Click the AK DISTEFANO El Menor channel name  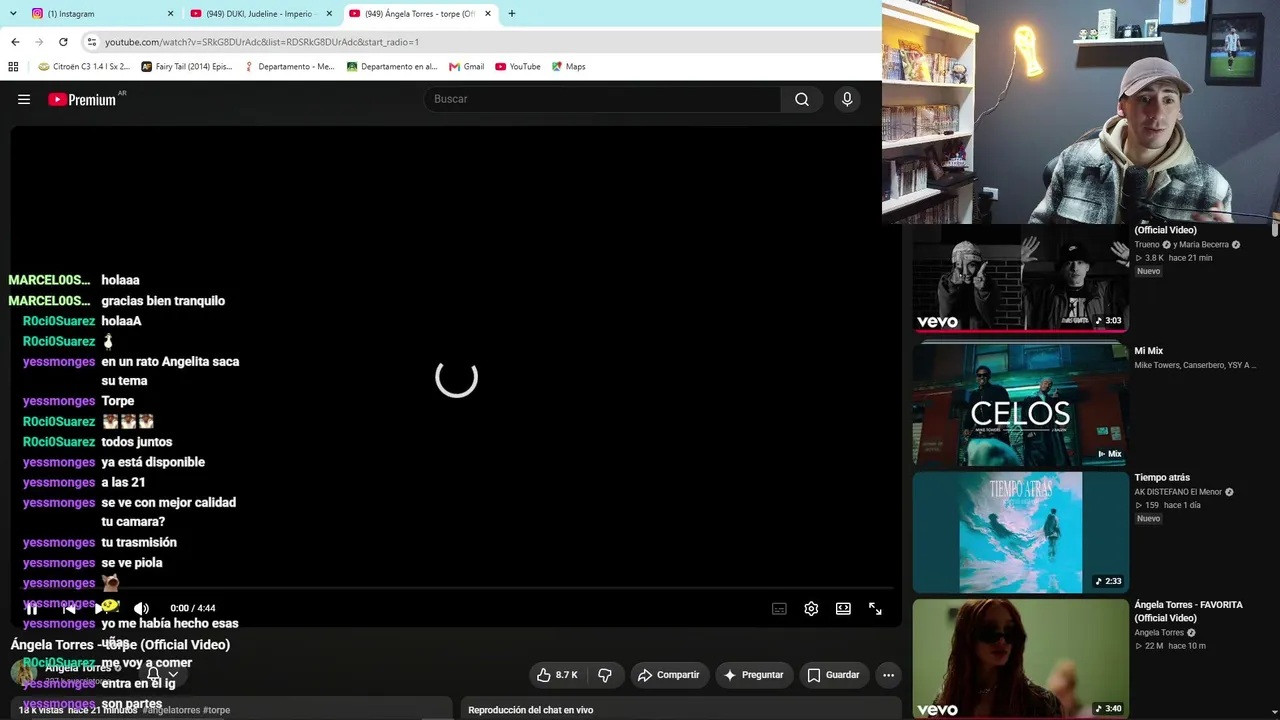click(1178, 492)
